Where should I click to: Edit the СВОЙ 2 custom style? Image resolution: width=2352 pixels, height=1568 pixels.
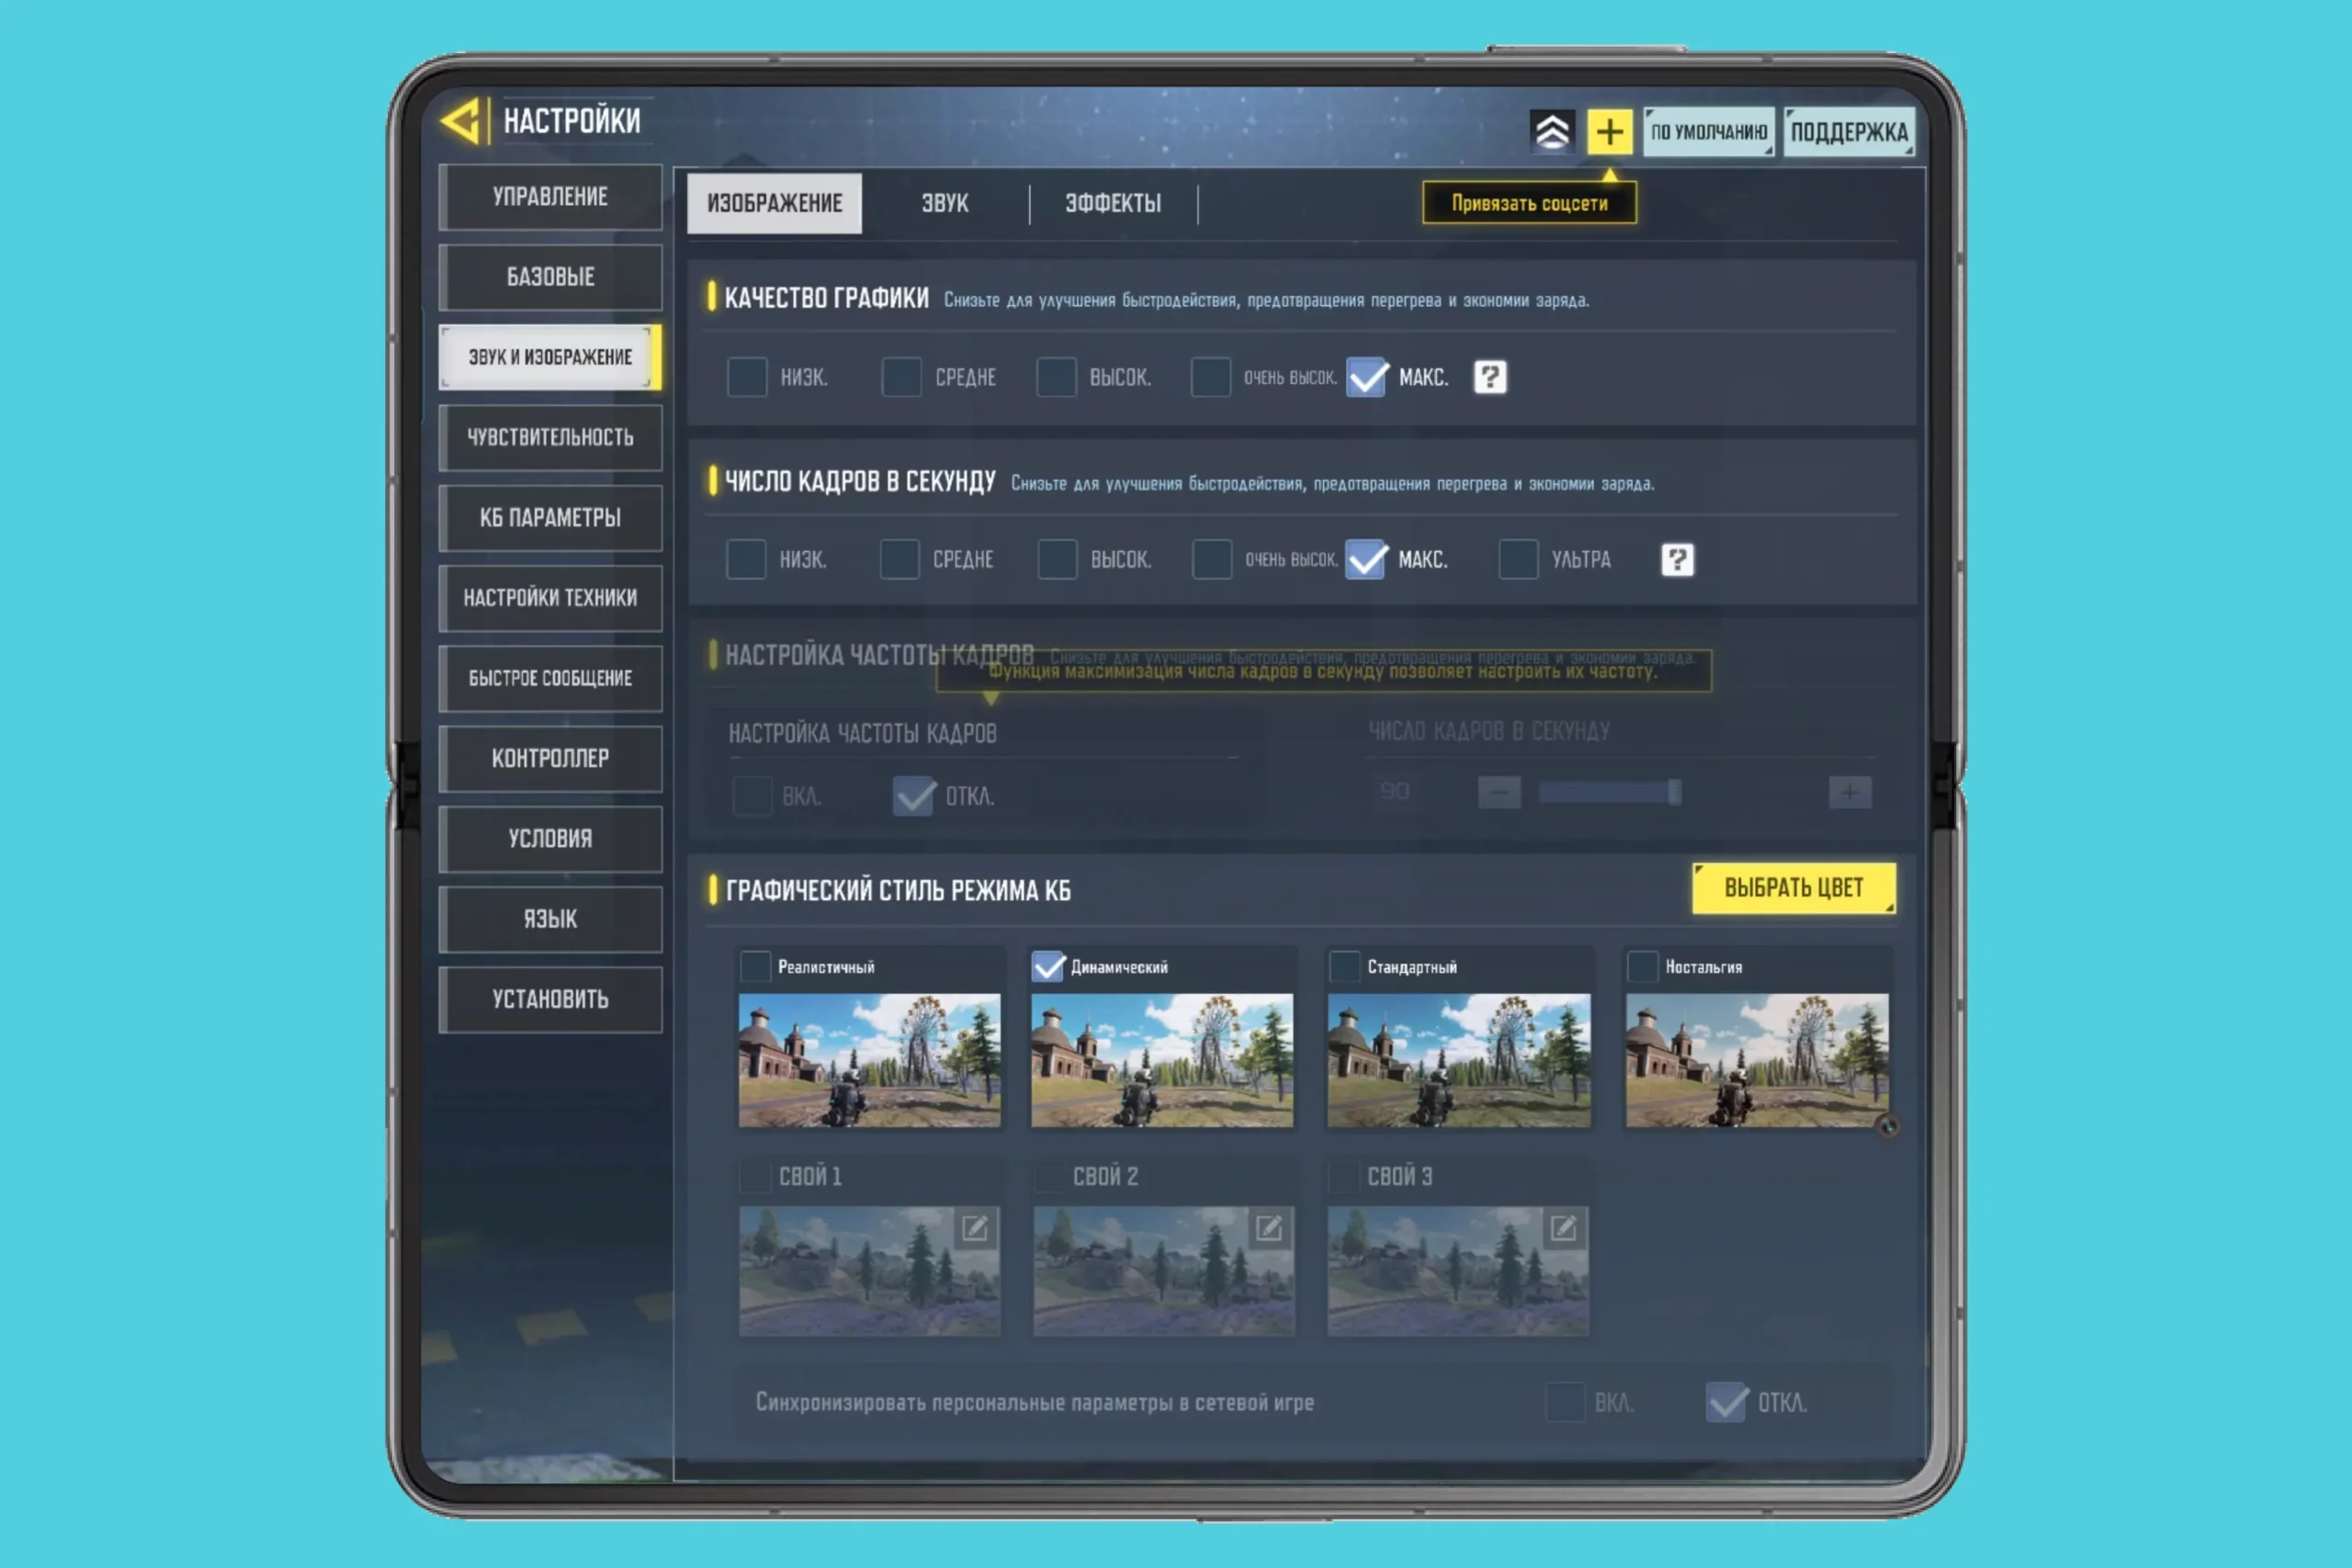click(x=1268, y=1228)
